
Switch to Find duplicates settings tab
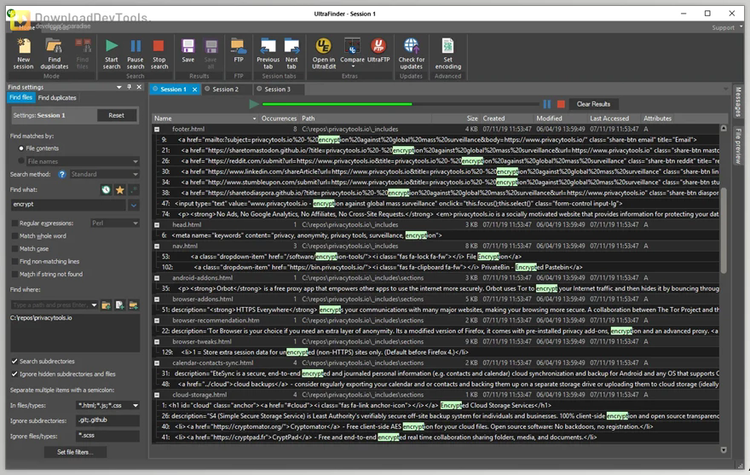click(57, 98)
